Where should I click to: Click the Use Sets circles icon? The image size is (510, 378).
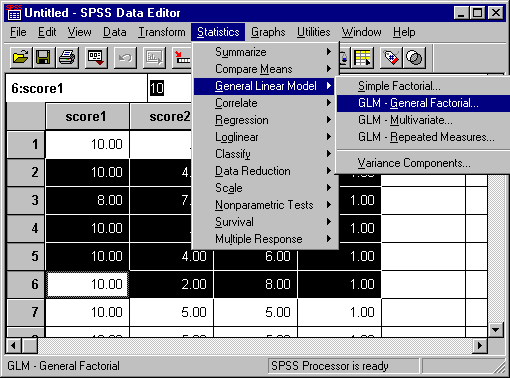(x=414, y=58)
